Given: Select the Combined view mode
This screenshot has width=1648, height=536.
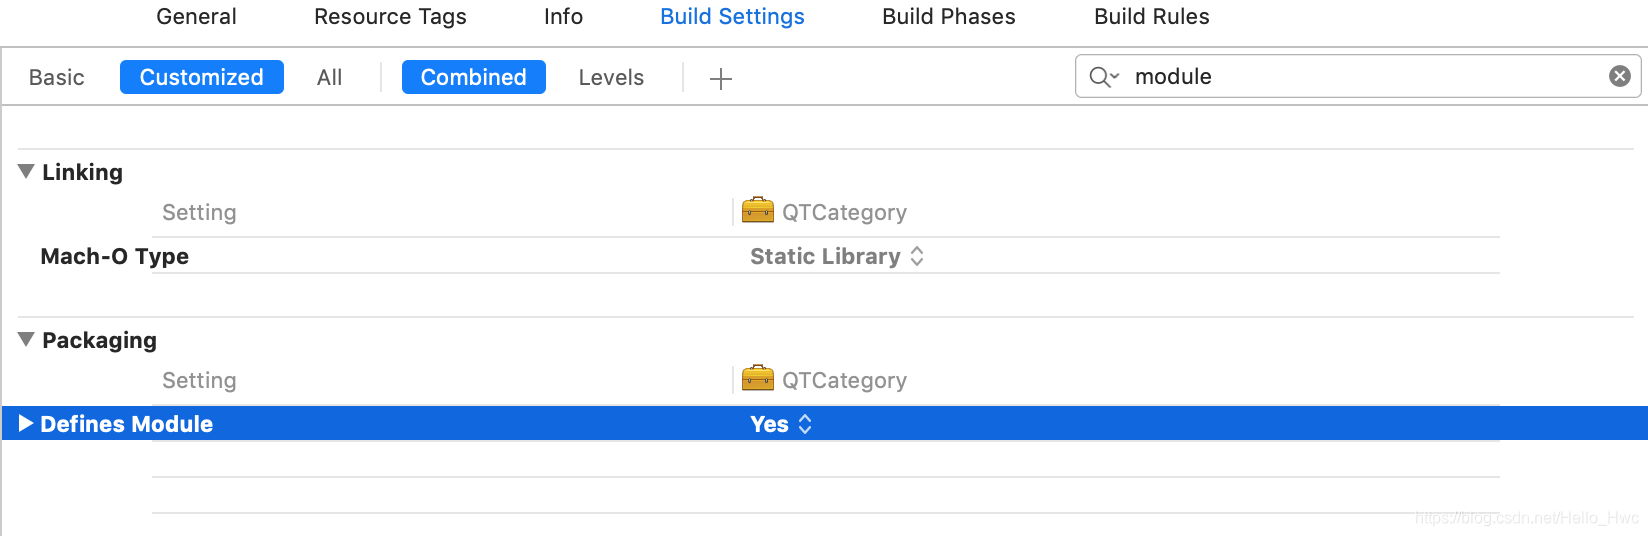Looking at the screenshot, I should click(x=474, y=77).
